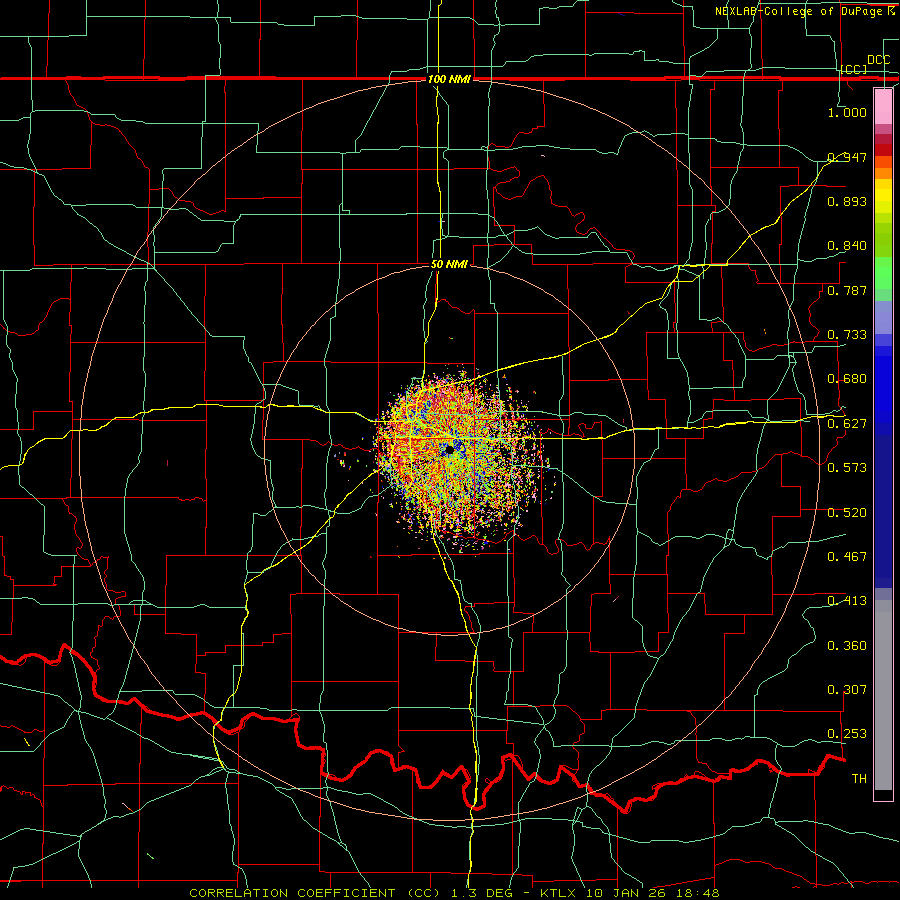Click the 10 JAN 26 date text
Screen dimensions: 900x900
pyautogui.click(x=624, y=893)
